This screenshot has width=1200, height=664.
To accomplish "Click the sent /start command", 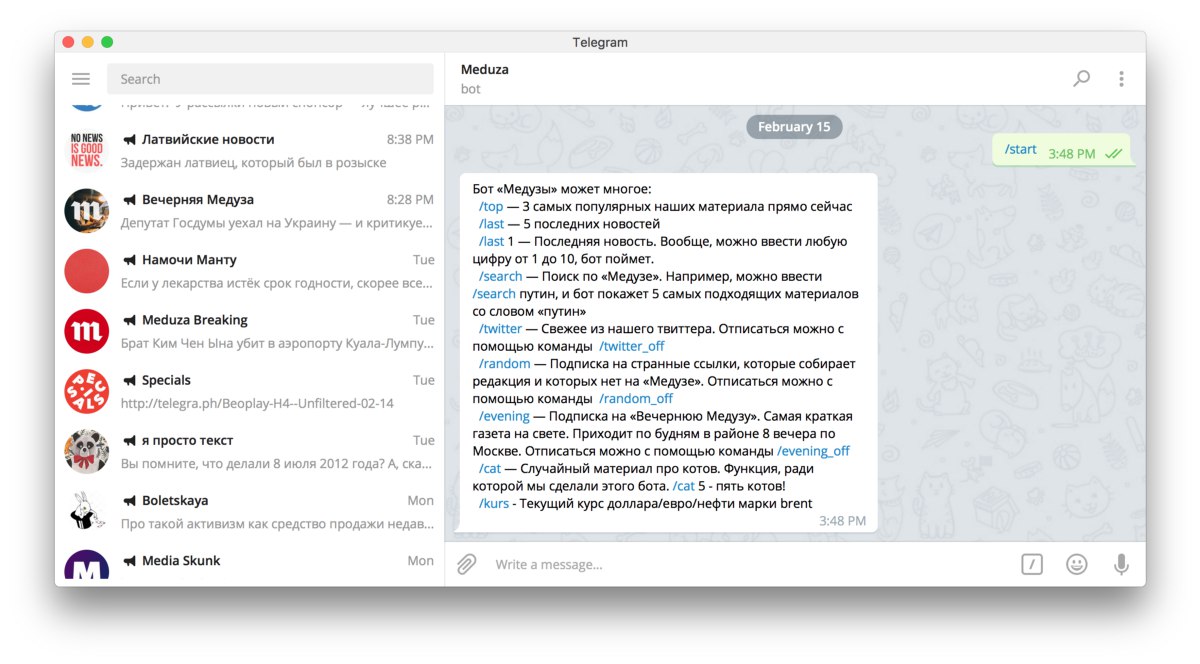I will (1020, 149).
